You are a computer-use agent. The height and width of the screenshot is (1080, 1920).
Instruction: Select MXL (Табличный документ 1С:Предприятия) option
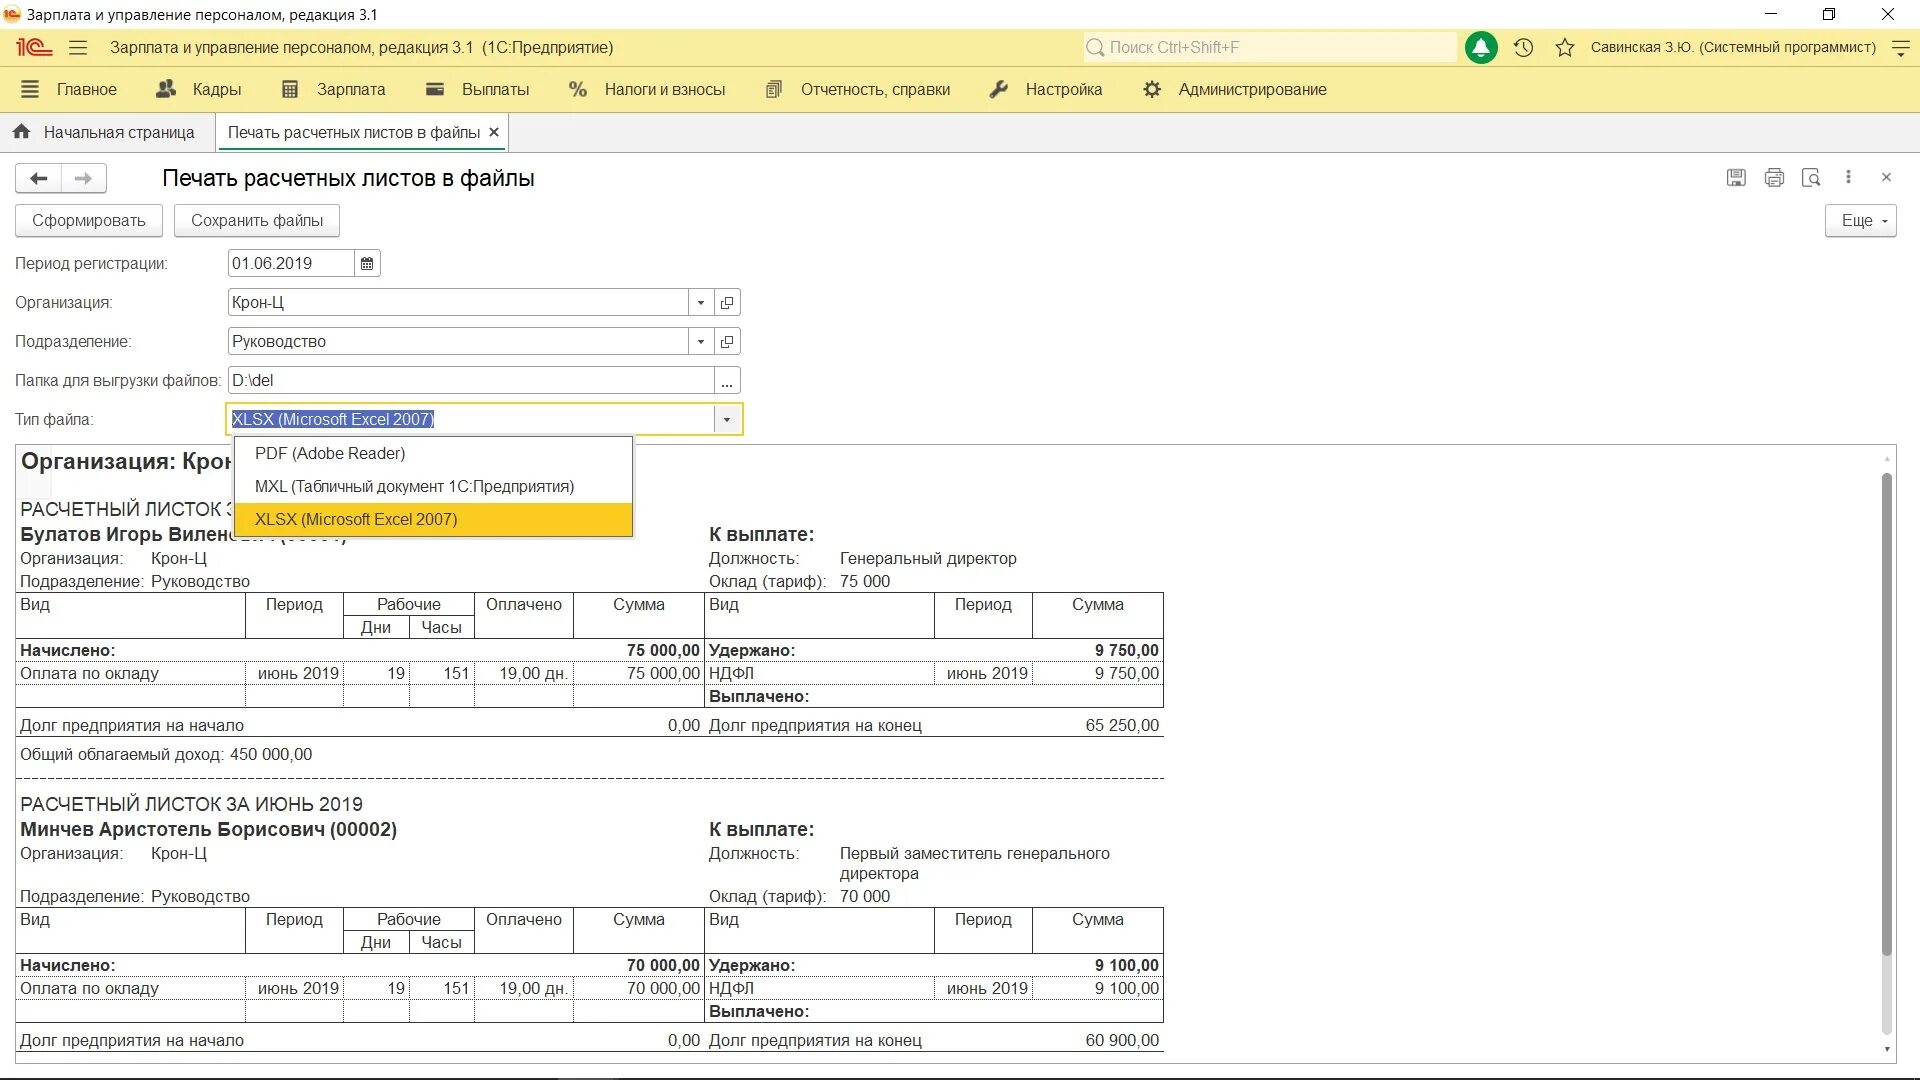tap(433, 487)
